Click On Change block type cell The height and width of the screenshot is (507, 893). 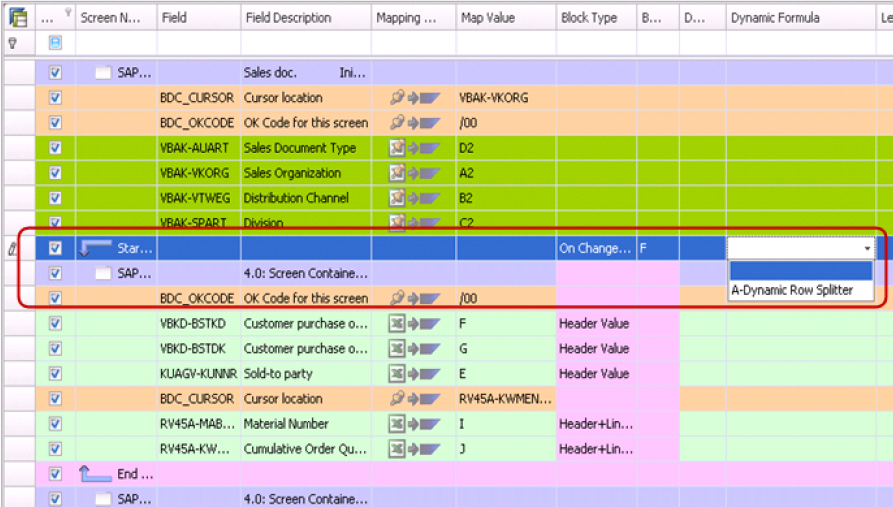(595, 248)
